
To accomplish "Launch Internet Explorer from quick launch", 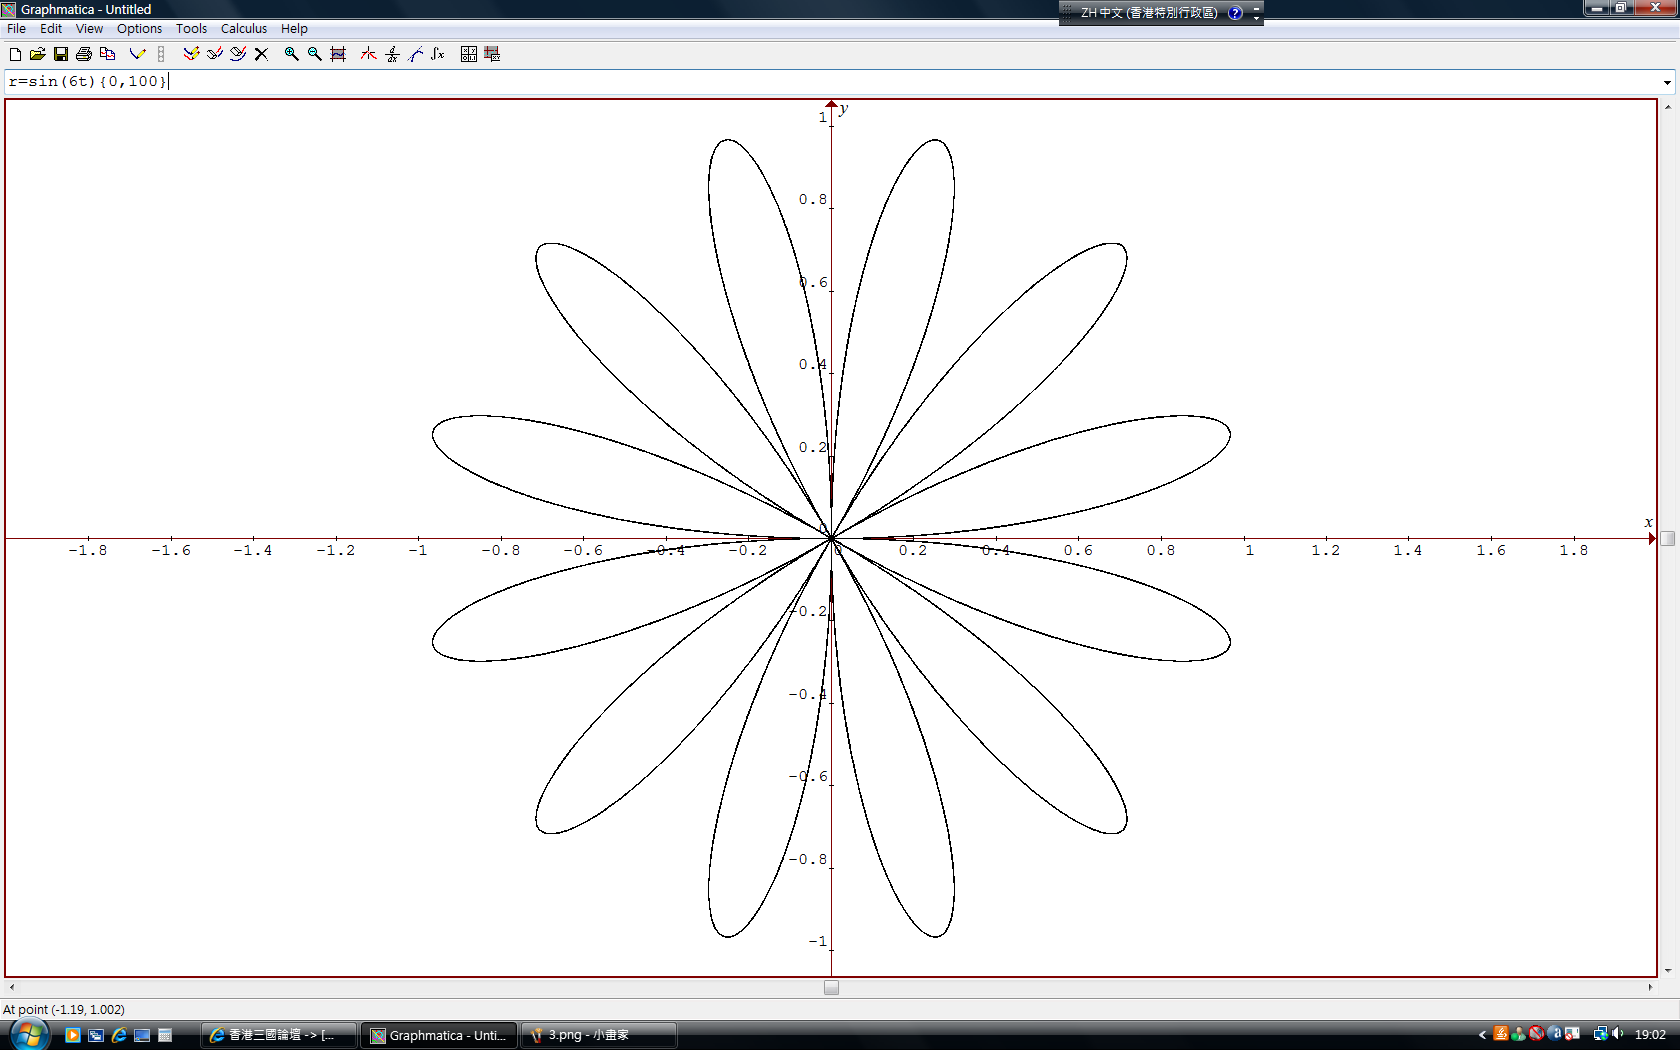I will [x=119, y=1035].
